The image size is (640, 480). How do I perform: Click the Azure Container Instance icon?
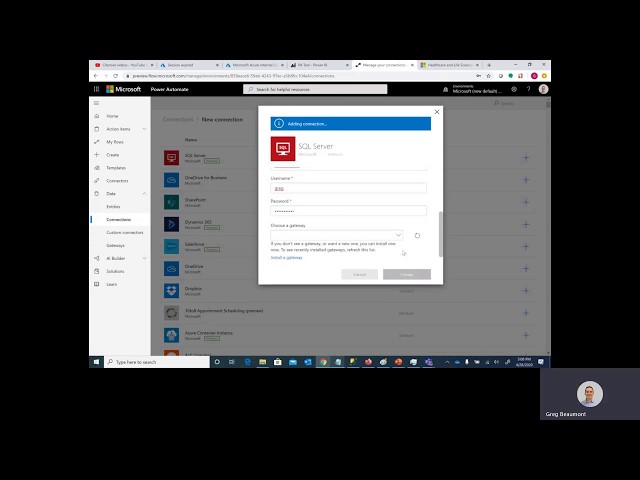click(x=171, y=335)
